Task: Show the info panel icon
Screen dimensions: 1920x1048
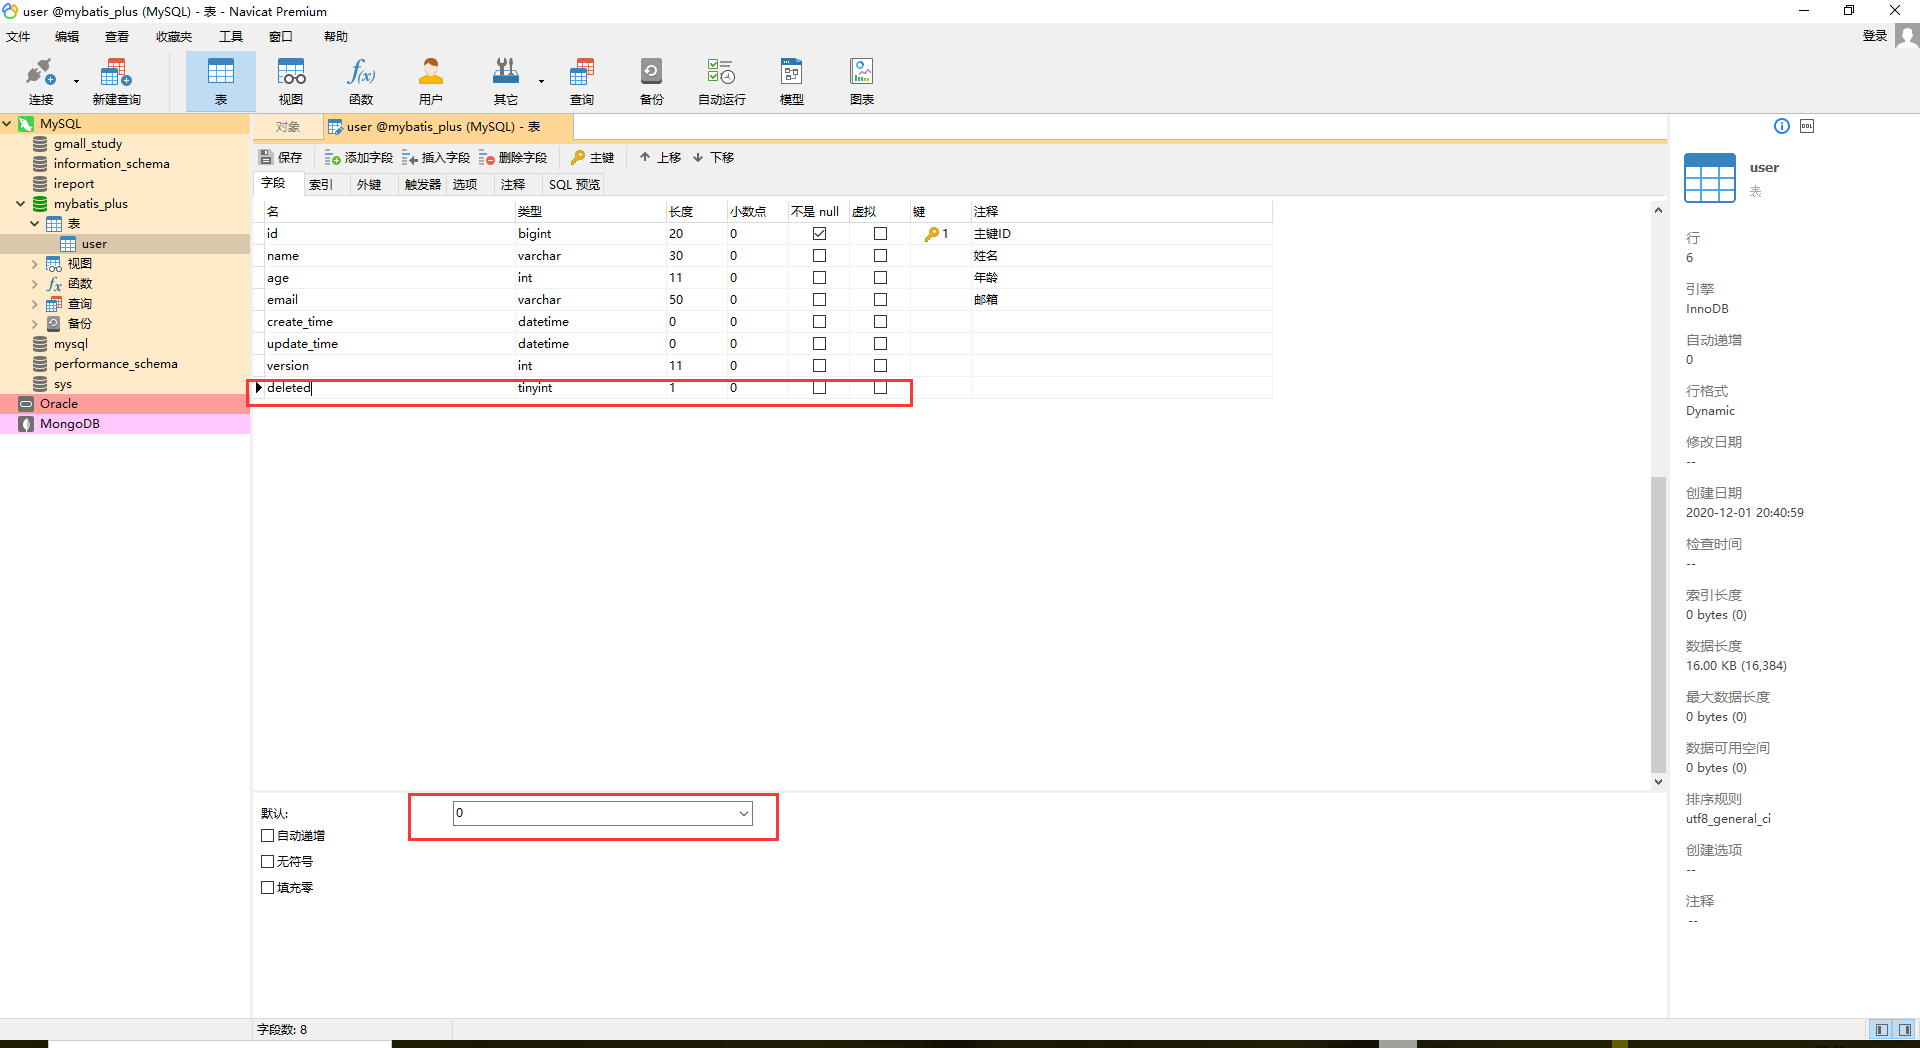Action: point(1782,126)
